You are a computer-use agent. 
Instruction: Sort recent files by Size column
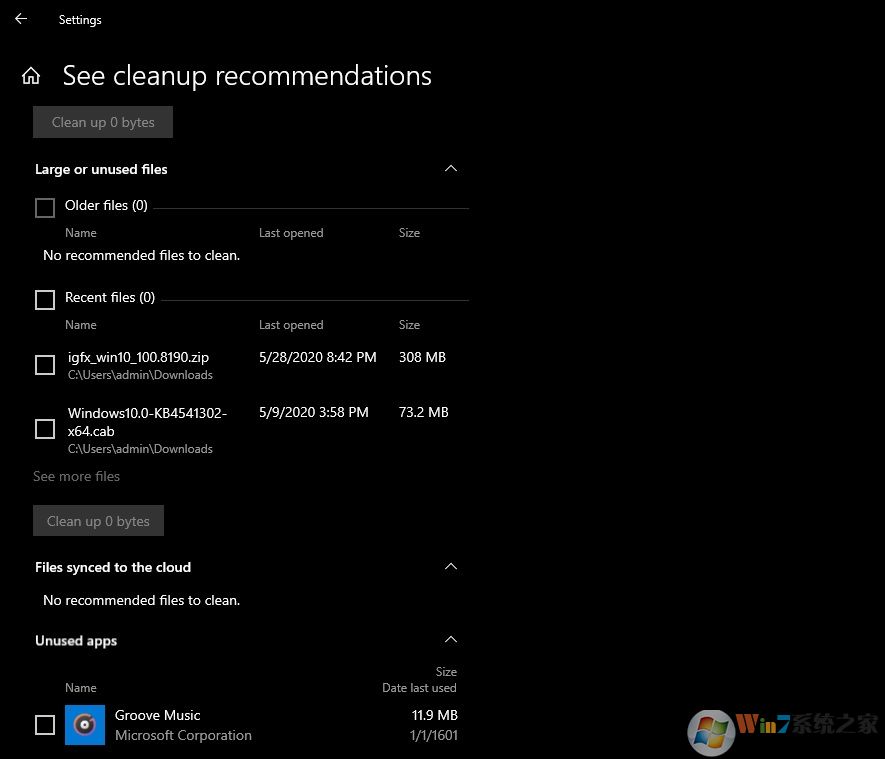point(409,325)
